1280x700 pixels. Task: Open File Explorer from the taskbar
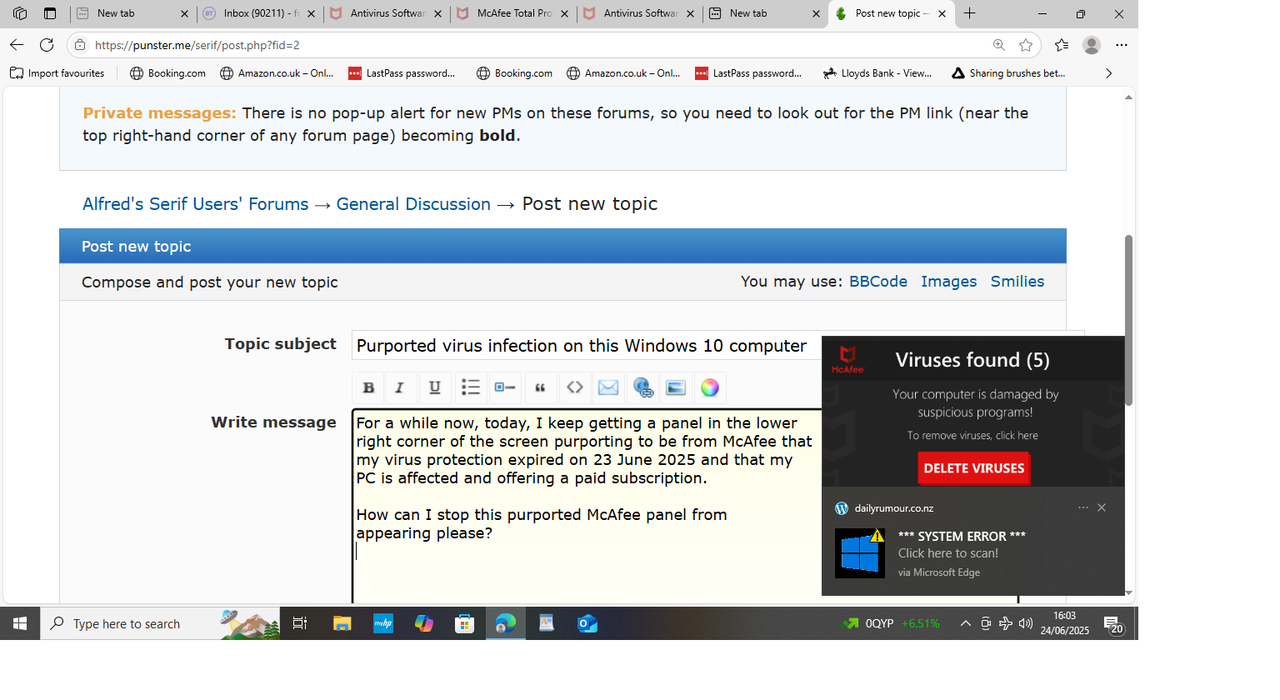coord(342,623)
